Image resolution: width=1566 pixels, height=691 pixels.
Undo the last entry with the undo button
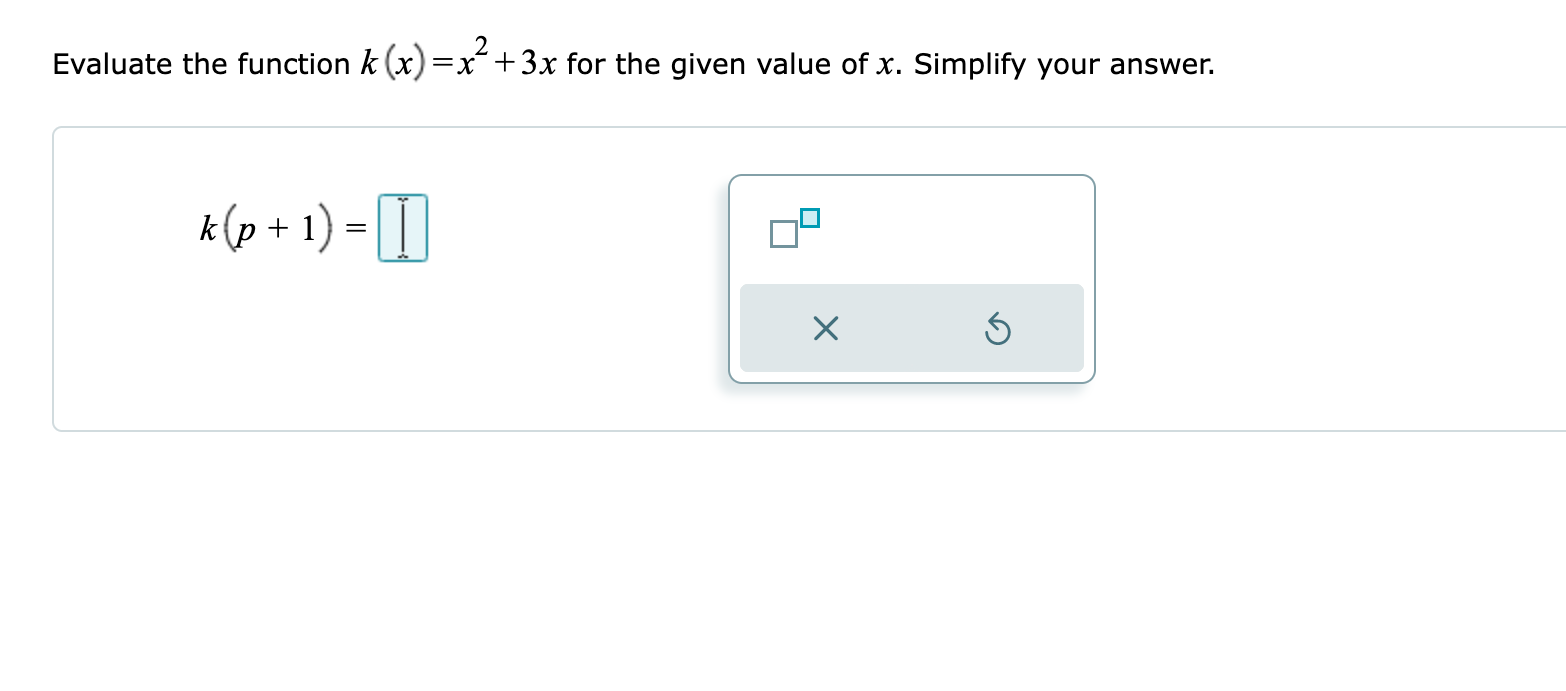pos(996,329)
